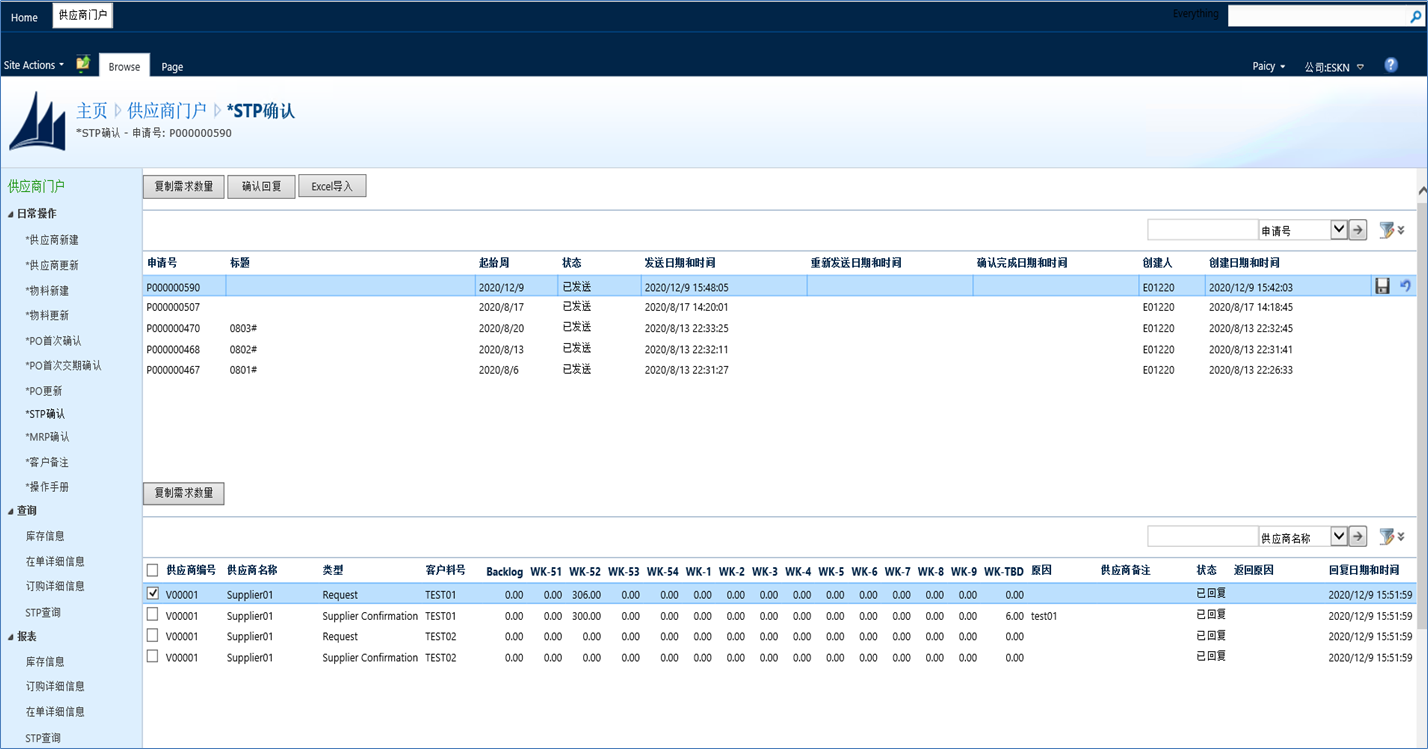Open the help question mark icon

pos(1391,65)
